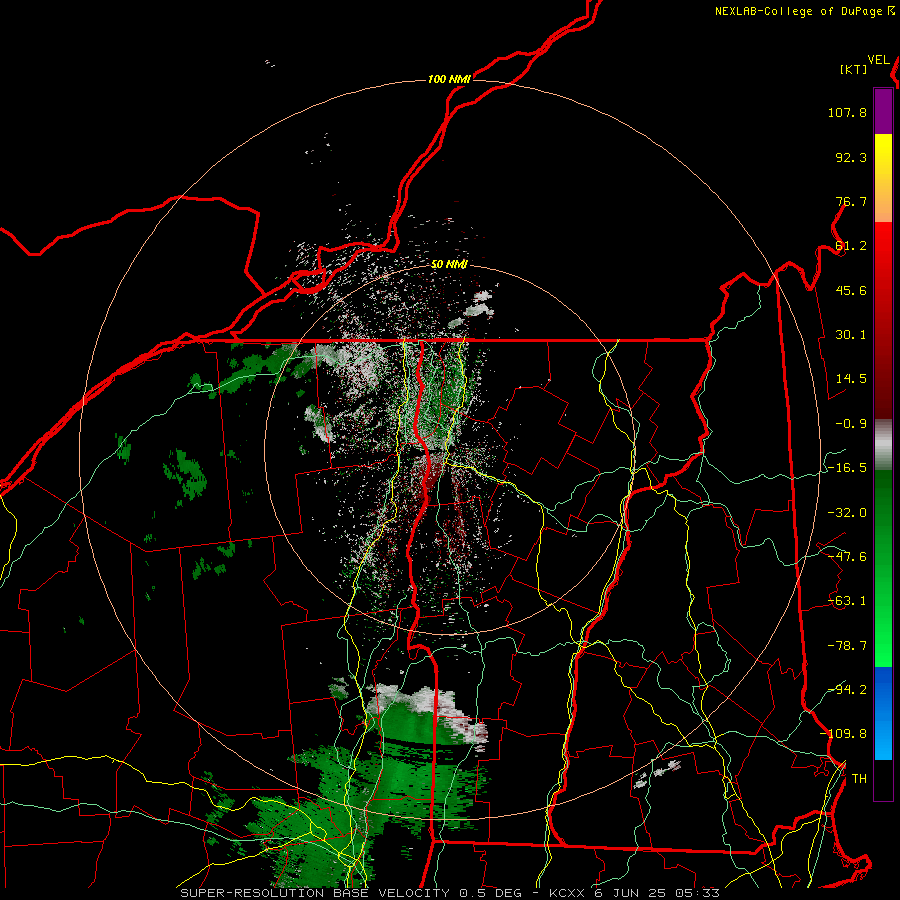
Task: Click the -109.8 legend value
Action: point(843,734)
